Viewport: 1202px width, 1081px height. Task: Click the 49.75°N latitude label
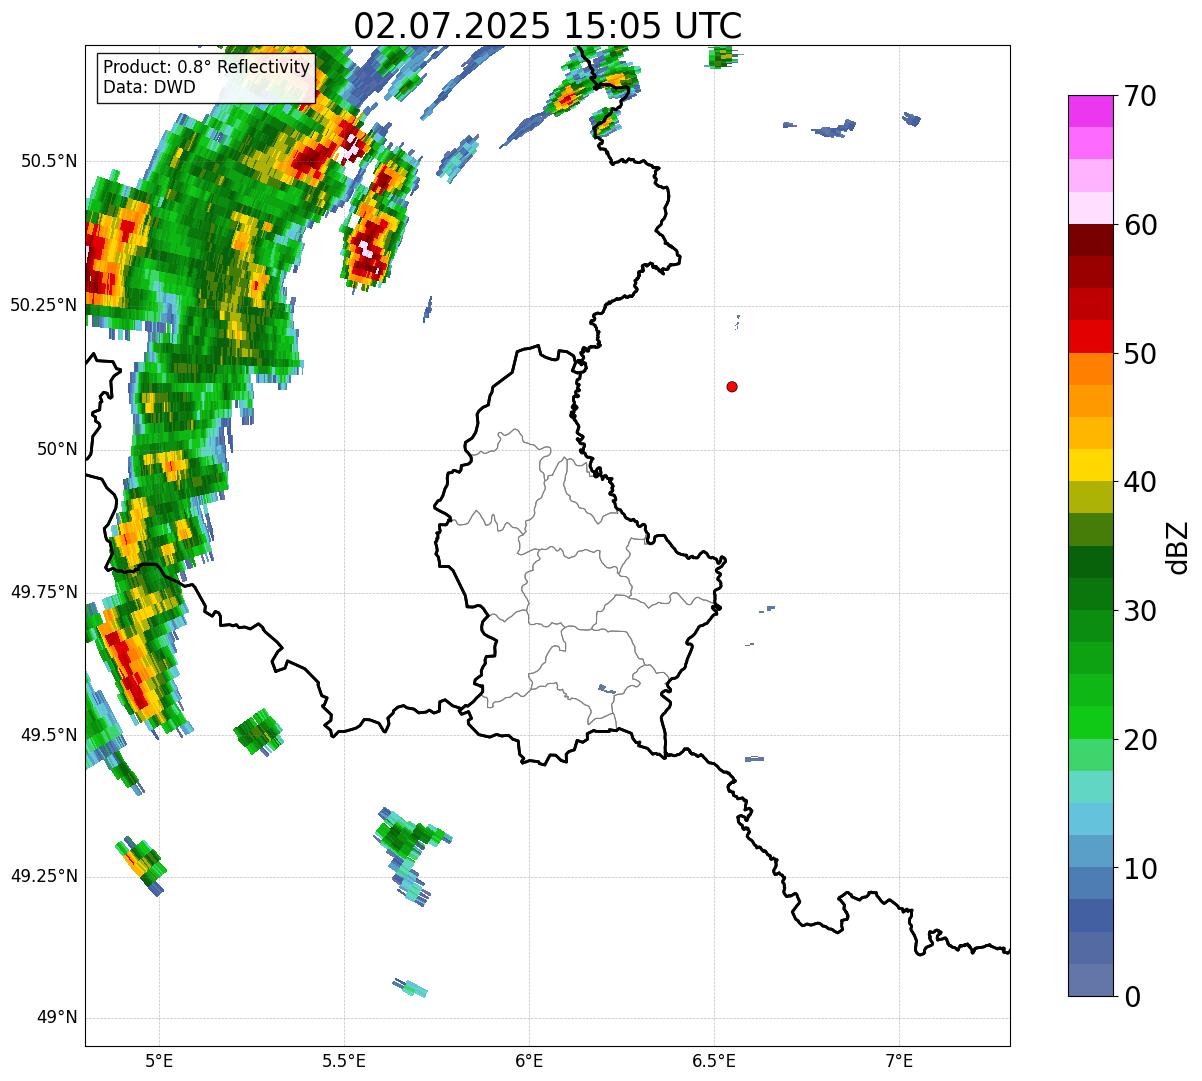pyautogui.click(x=44, y=592)
